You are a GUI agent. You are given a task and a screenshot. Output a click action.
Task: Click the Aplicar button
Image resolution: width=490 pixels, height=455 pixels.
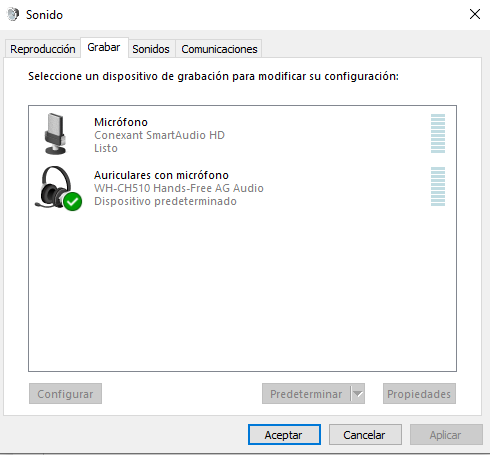[x=446, y=435]
